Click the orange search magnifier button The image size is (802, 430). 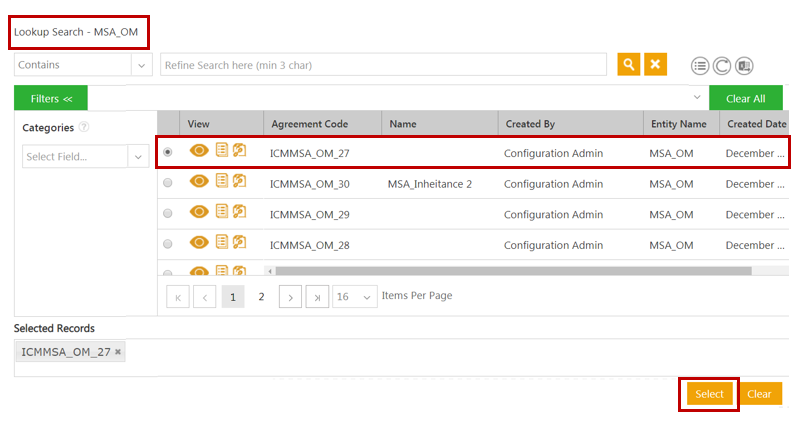tap(629, 64)
